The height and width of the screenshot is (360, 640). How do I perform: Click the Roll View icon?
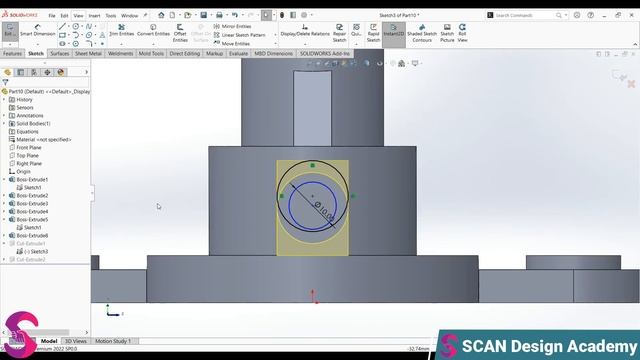point(462,33)
